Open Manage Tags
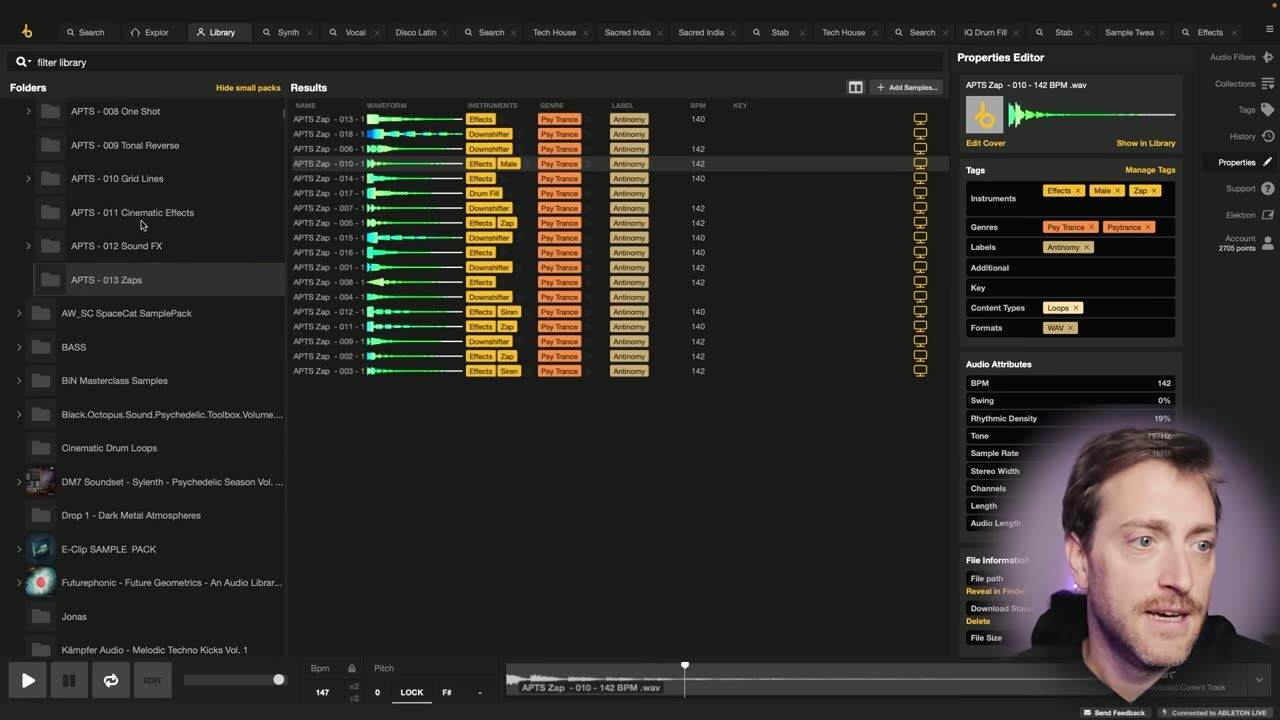The height and width of the screenshot is (720, 1280). 1150,170
